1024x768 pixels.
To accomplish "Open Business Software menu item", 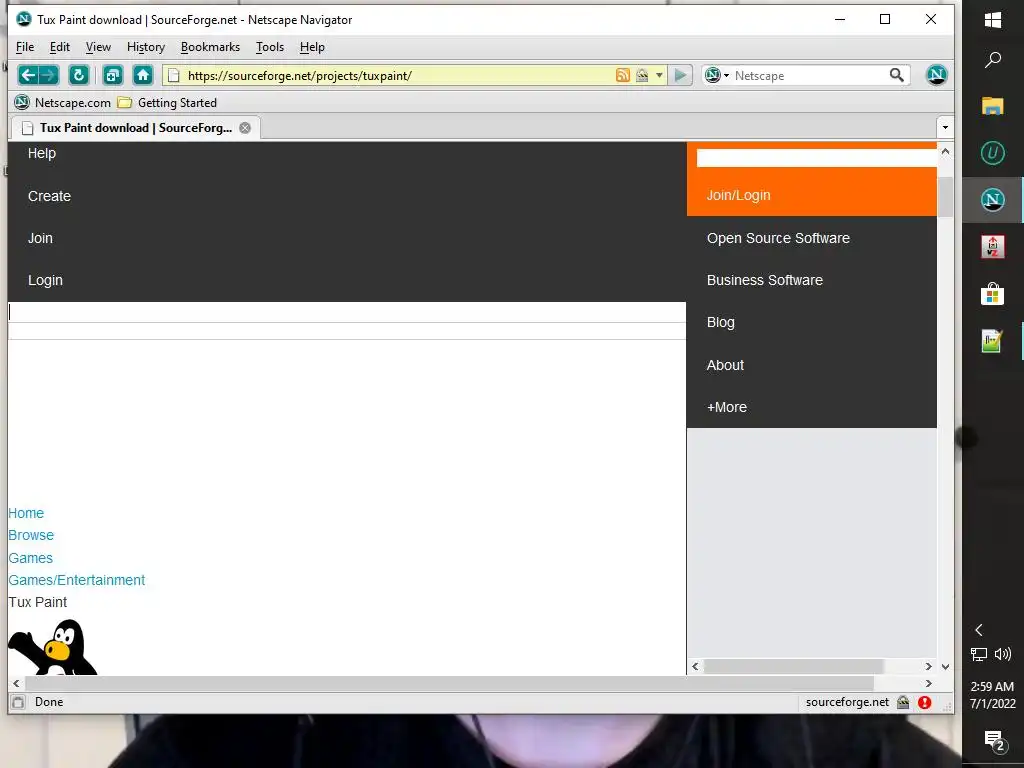I will pos(765,280).
